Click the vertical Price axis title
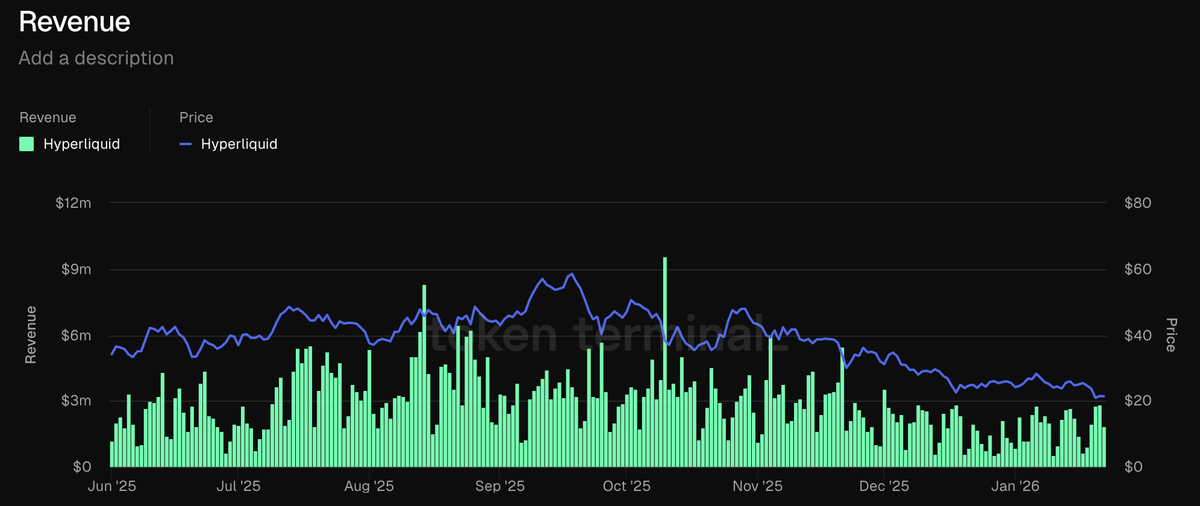 (1170, 335)
